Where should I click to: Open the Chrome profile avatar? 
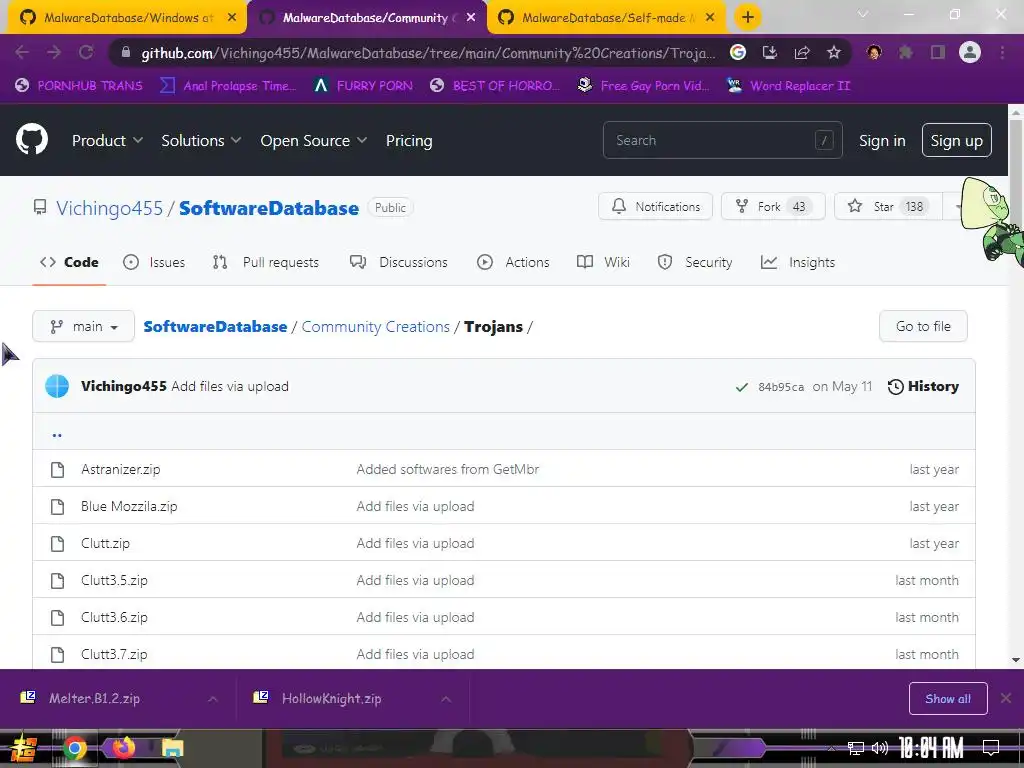[x=970, y=52]
